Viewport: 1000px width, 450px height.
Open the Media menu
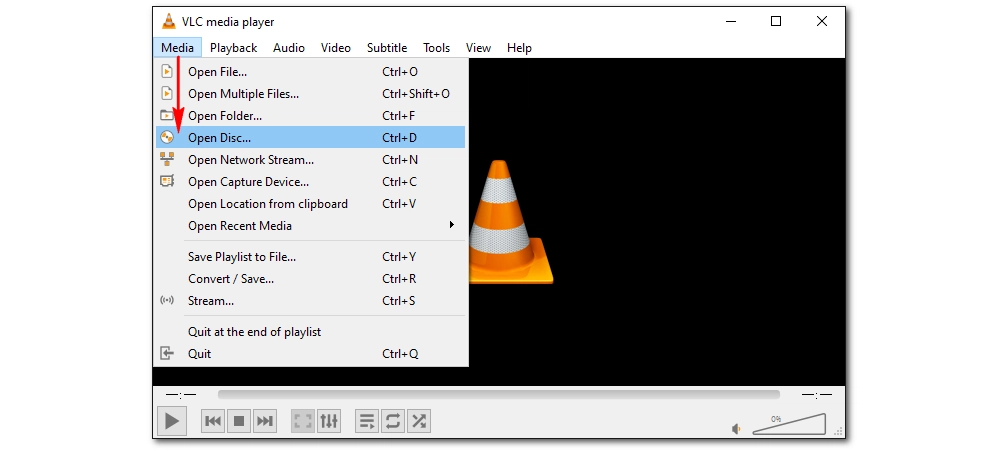[177, 48]
